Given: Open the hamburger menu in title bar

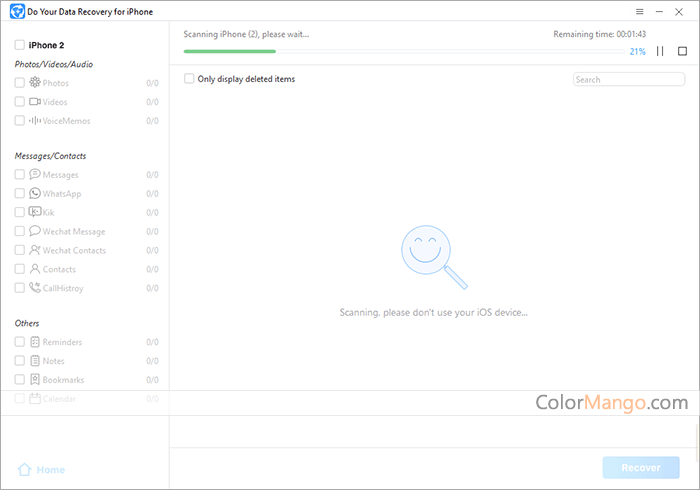Looking at the screenshot, I should point(640,12).
